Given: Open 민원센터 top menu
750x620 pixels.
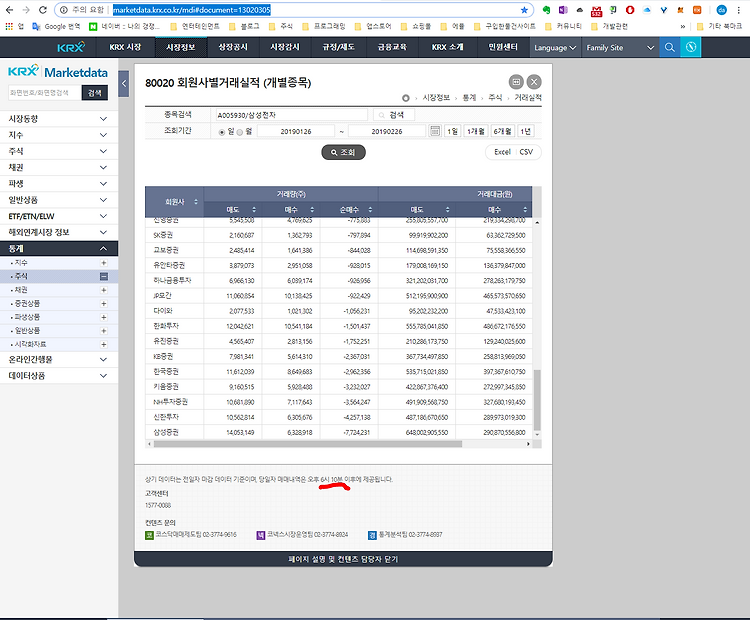Looking at the screenshot, I should coord(503,47).
